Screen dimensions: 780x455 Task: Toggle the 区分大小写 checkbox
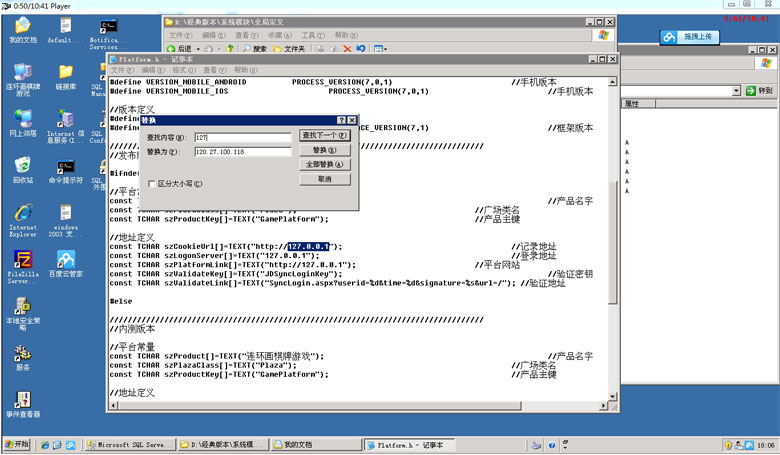tap(152, 184)
